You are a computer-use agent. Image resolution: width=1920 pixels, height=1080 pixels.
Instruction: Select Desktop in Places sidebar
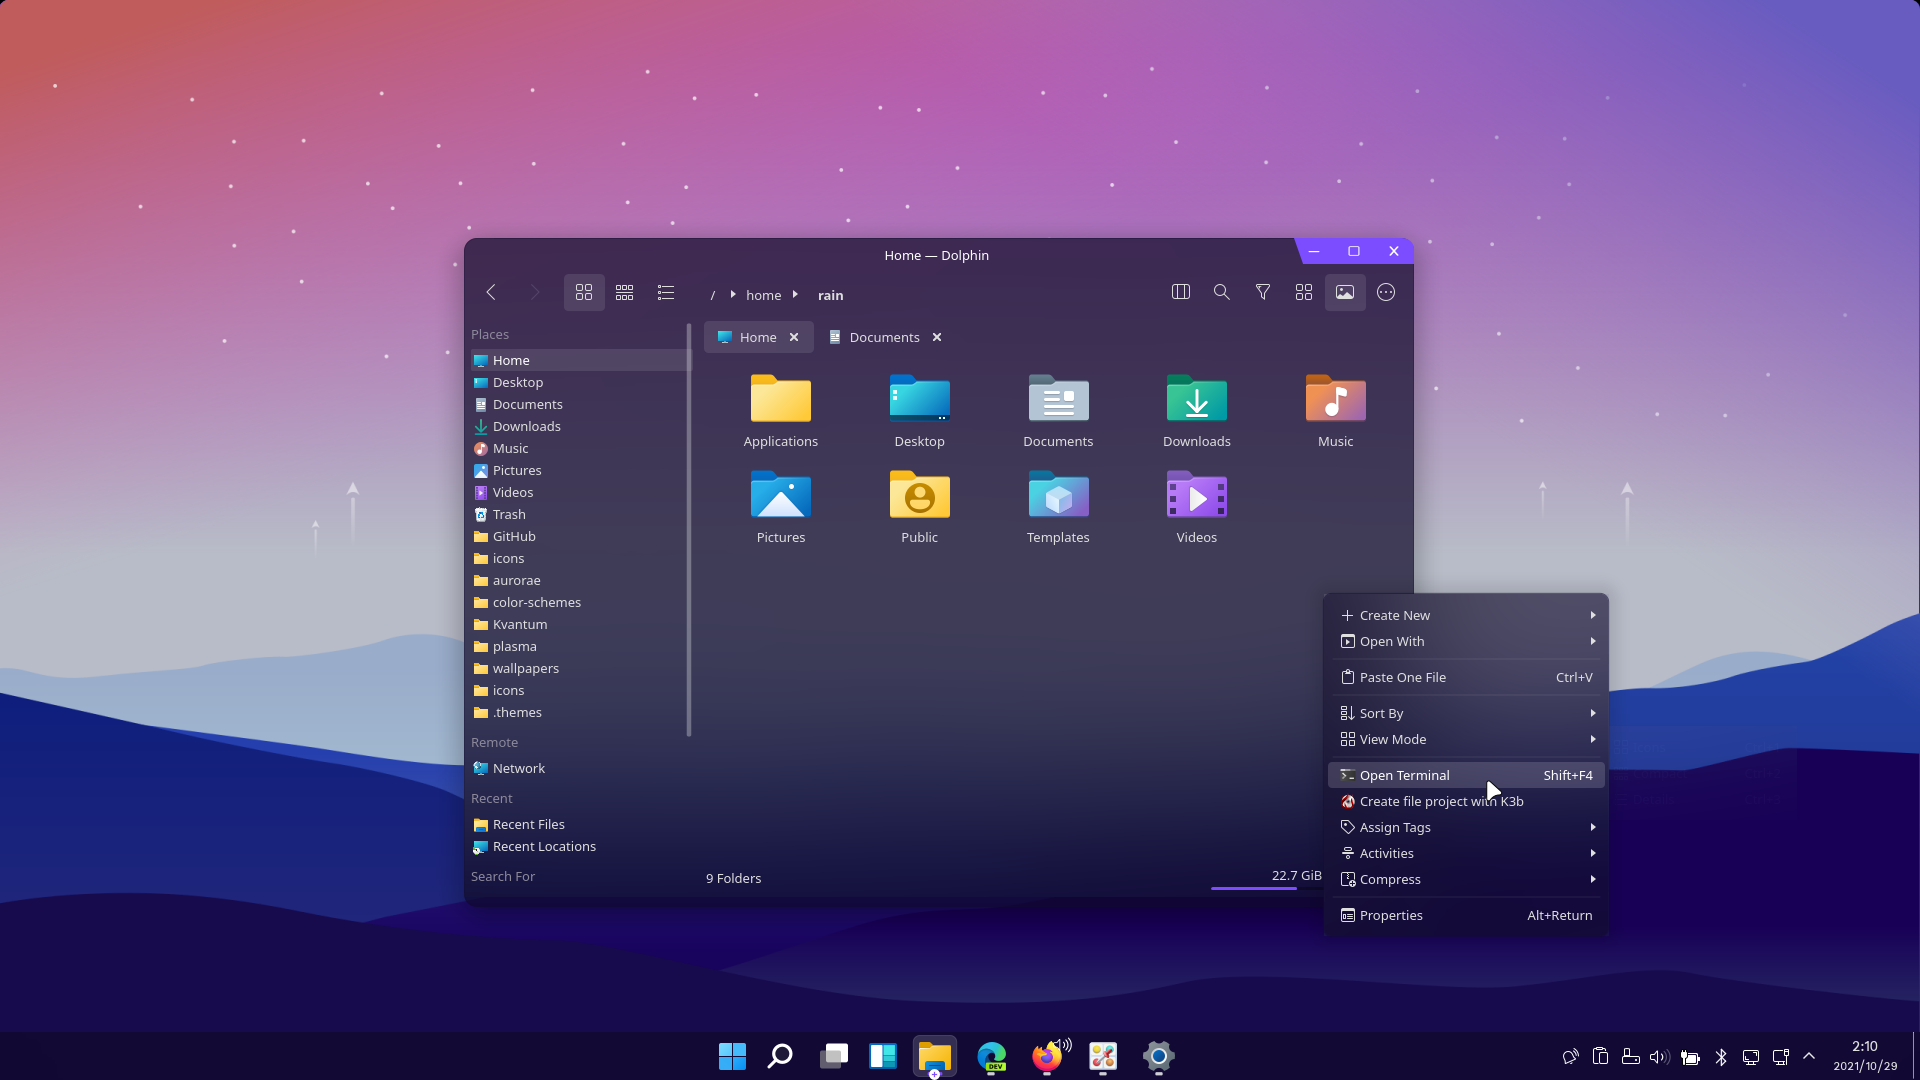click(578, 382)
